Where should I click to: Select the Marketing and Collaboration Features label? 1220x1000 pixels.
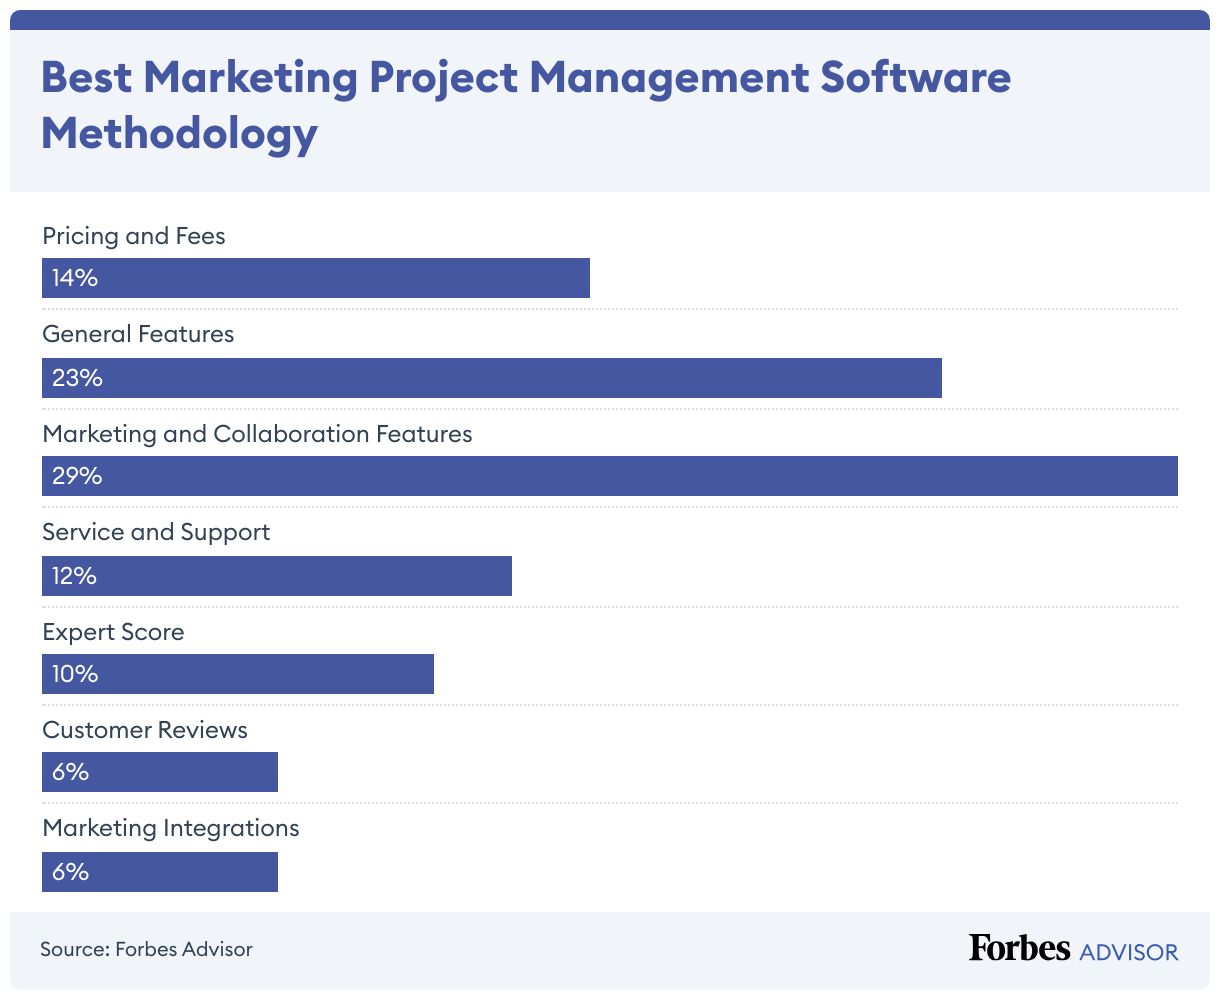(257, 434)
